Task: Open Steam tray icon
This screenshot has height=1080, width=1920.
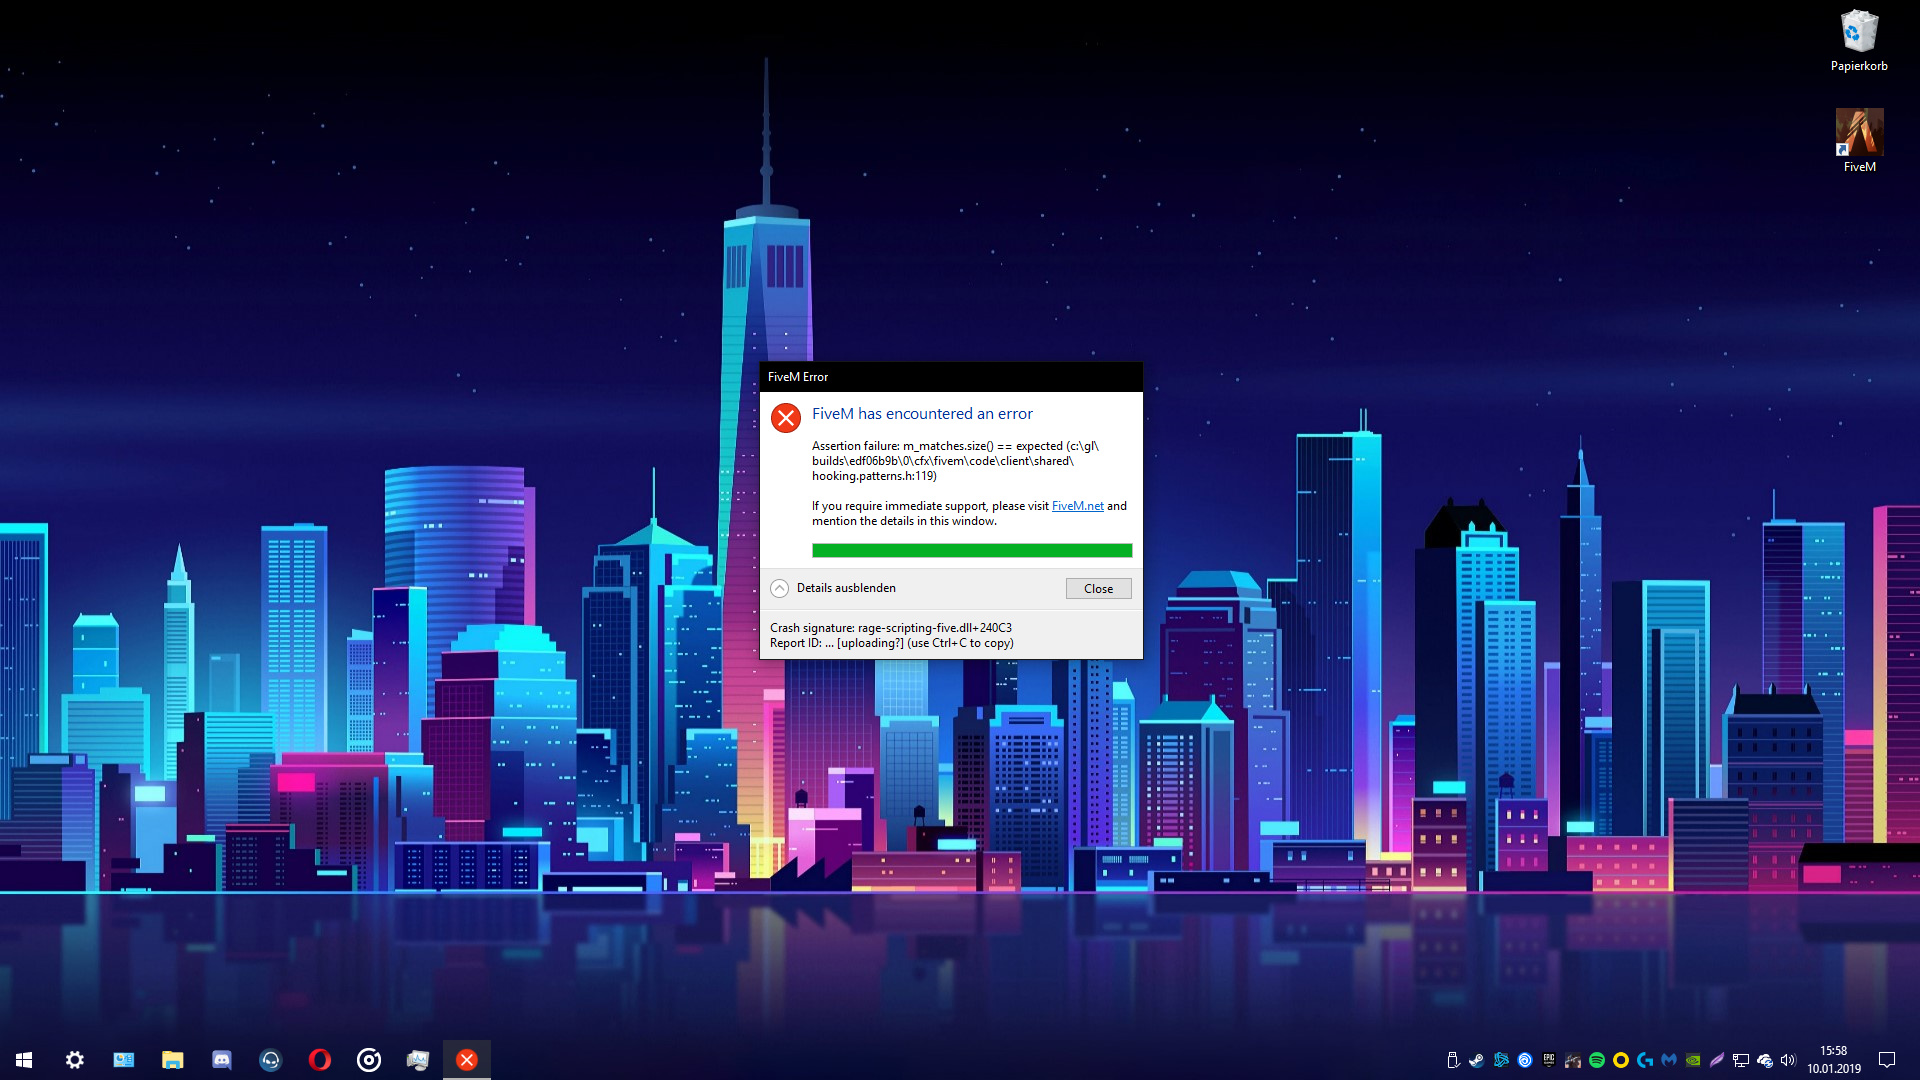Action: (1477, 1060)
